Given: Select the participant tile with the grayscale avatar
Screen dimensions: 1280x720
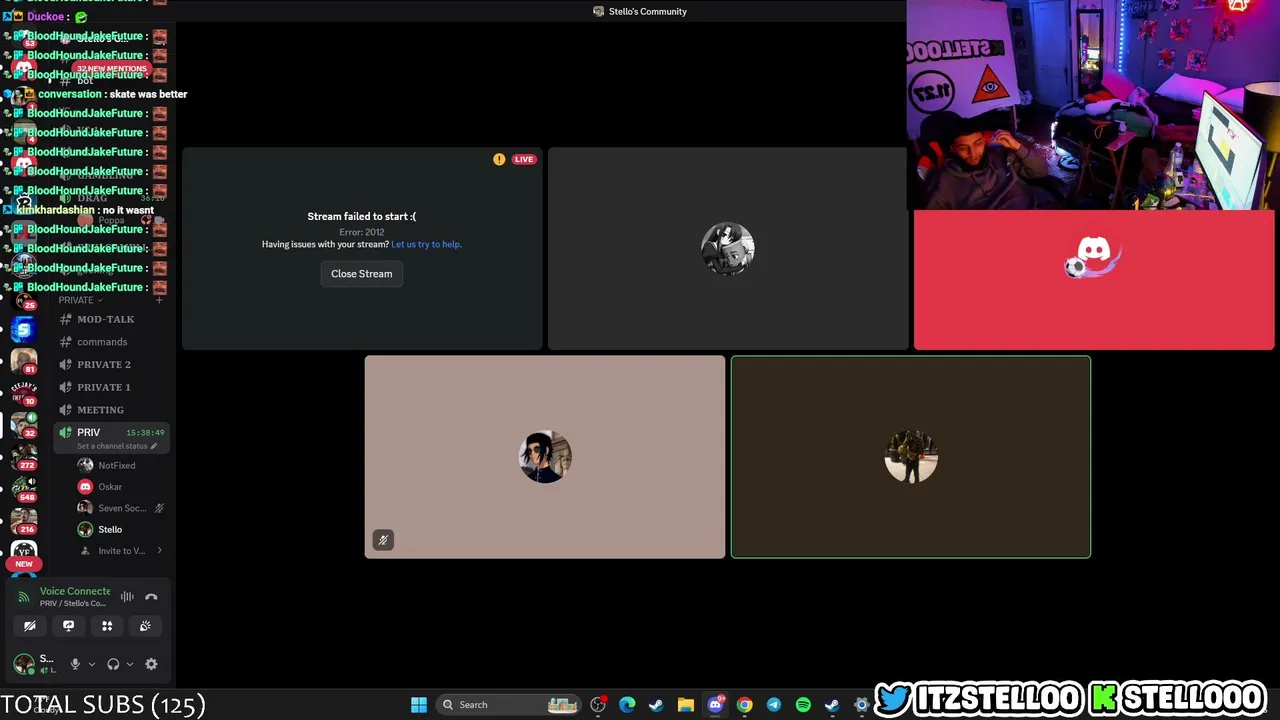Looking at the screenshot, I should [x=727, y=249].
